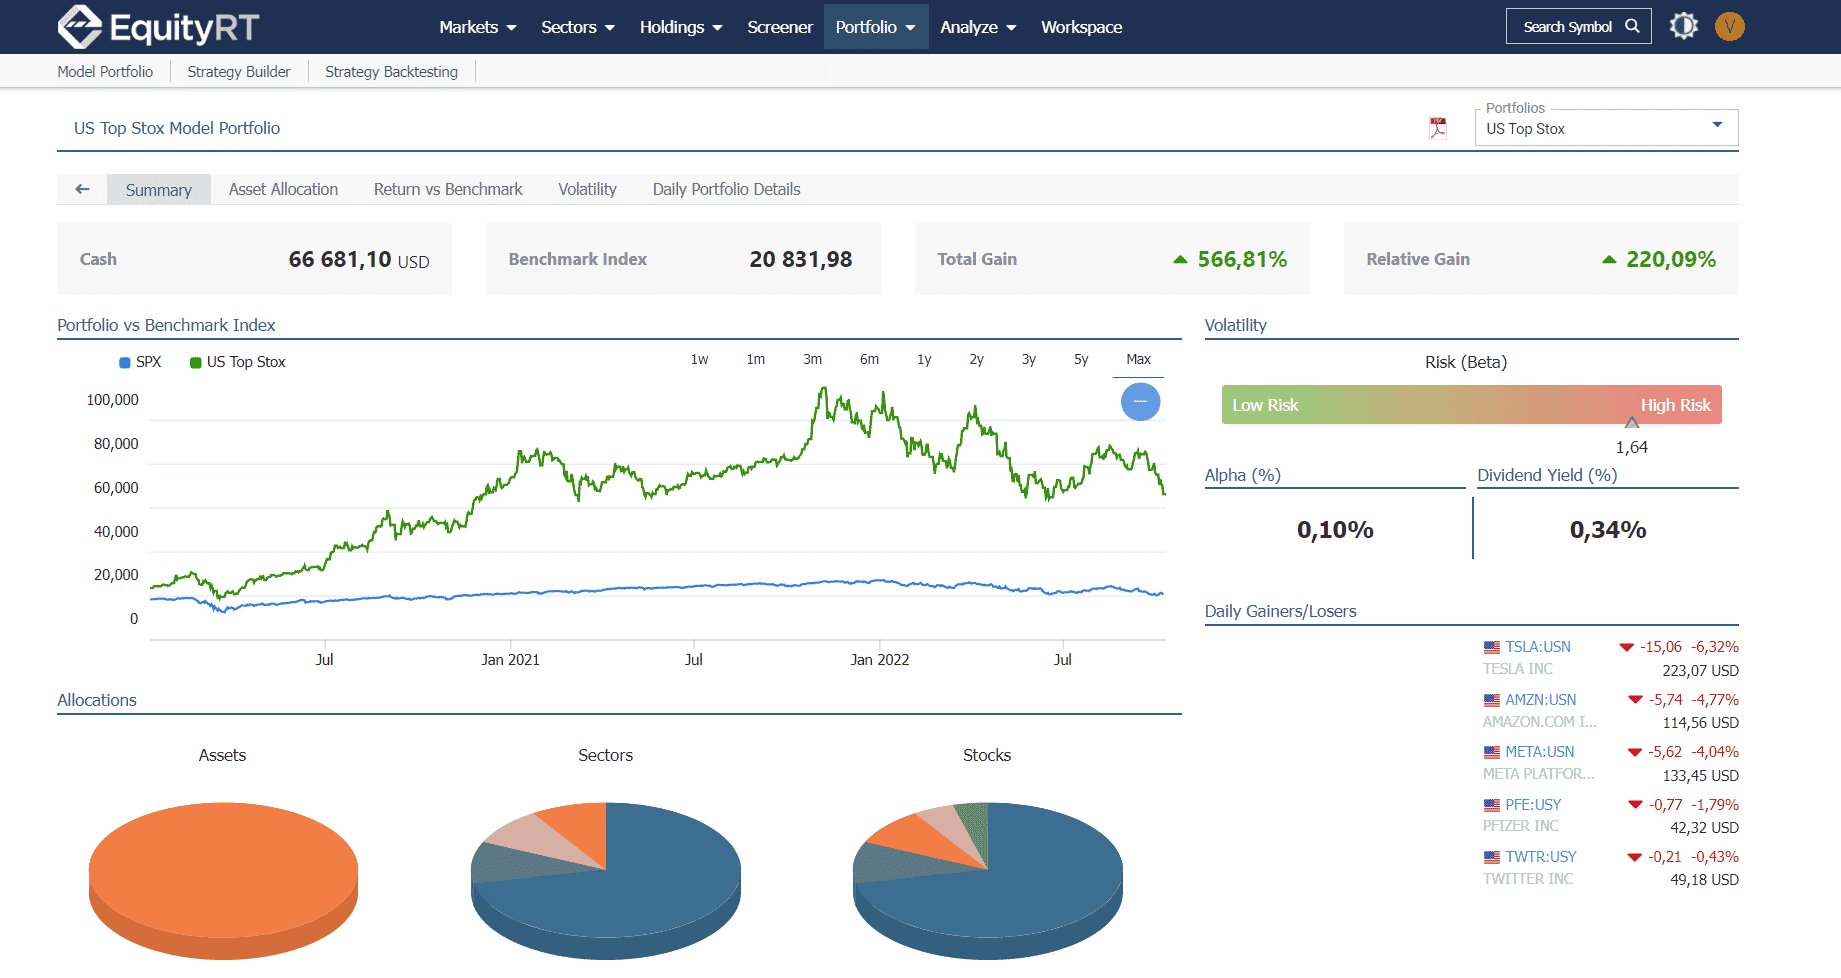Switch to Asset Allocation tab
The width and height of the screenshot is (1841, 978).
pyautogui.click(x=283, y=189)
